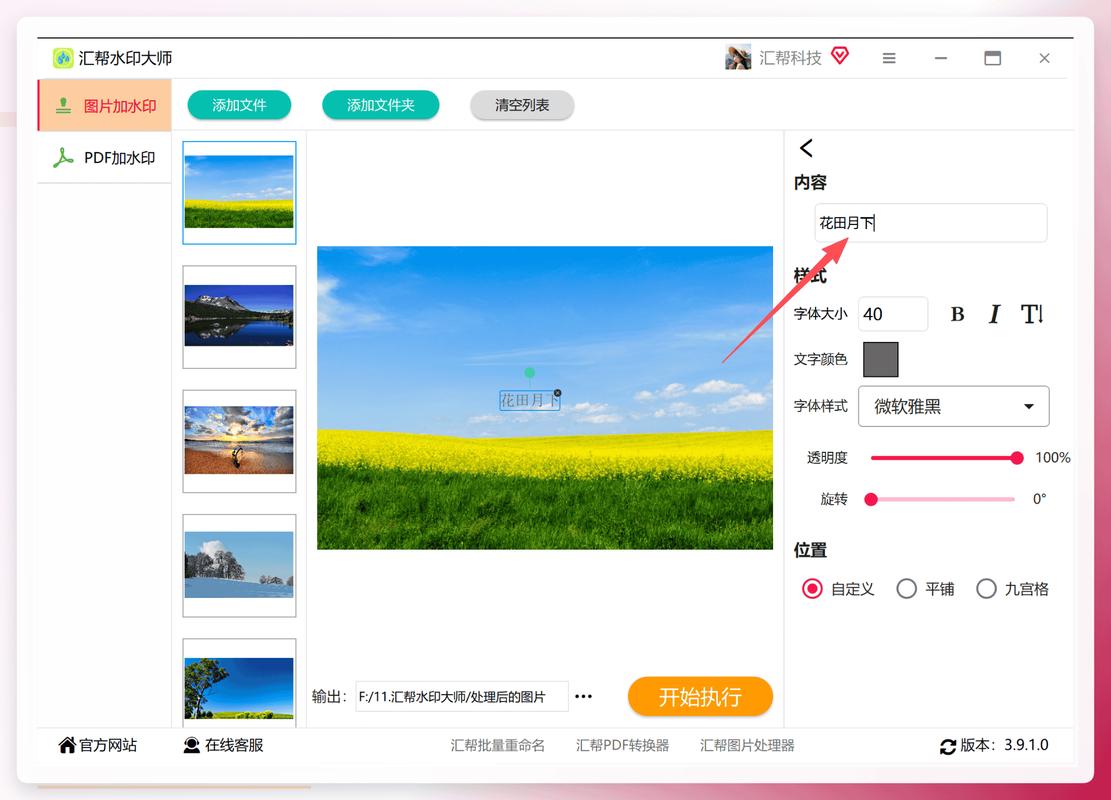Toggle italic I text style
Image resolution: width=1111 pixels, height=800 pixels.
pos(994,314)
